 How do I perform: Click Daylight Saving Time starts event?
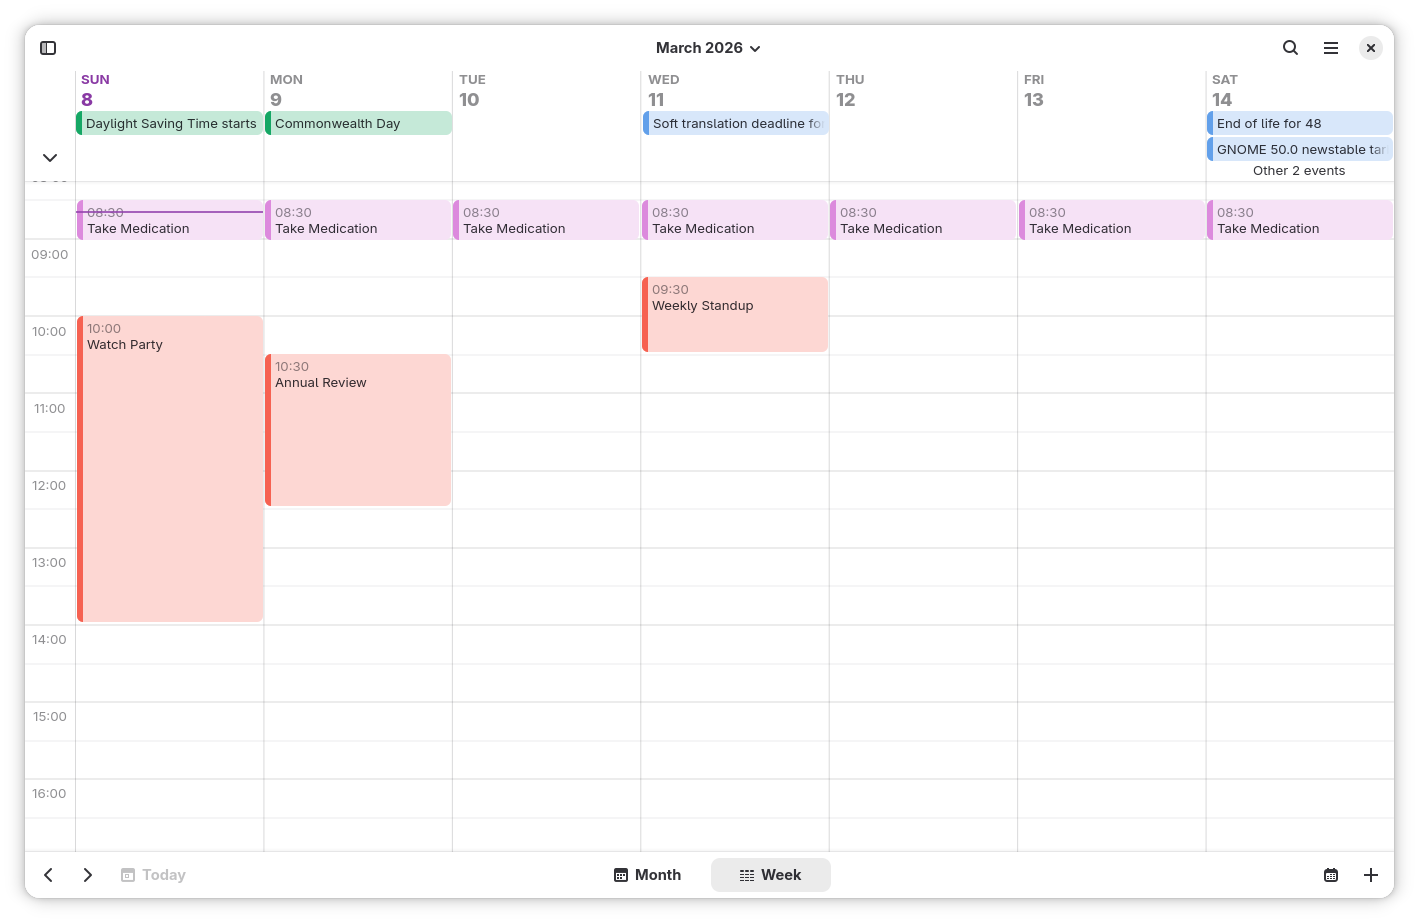[x=170, y=124]
